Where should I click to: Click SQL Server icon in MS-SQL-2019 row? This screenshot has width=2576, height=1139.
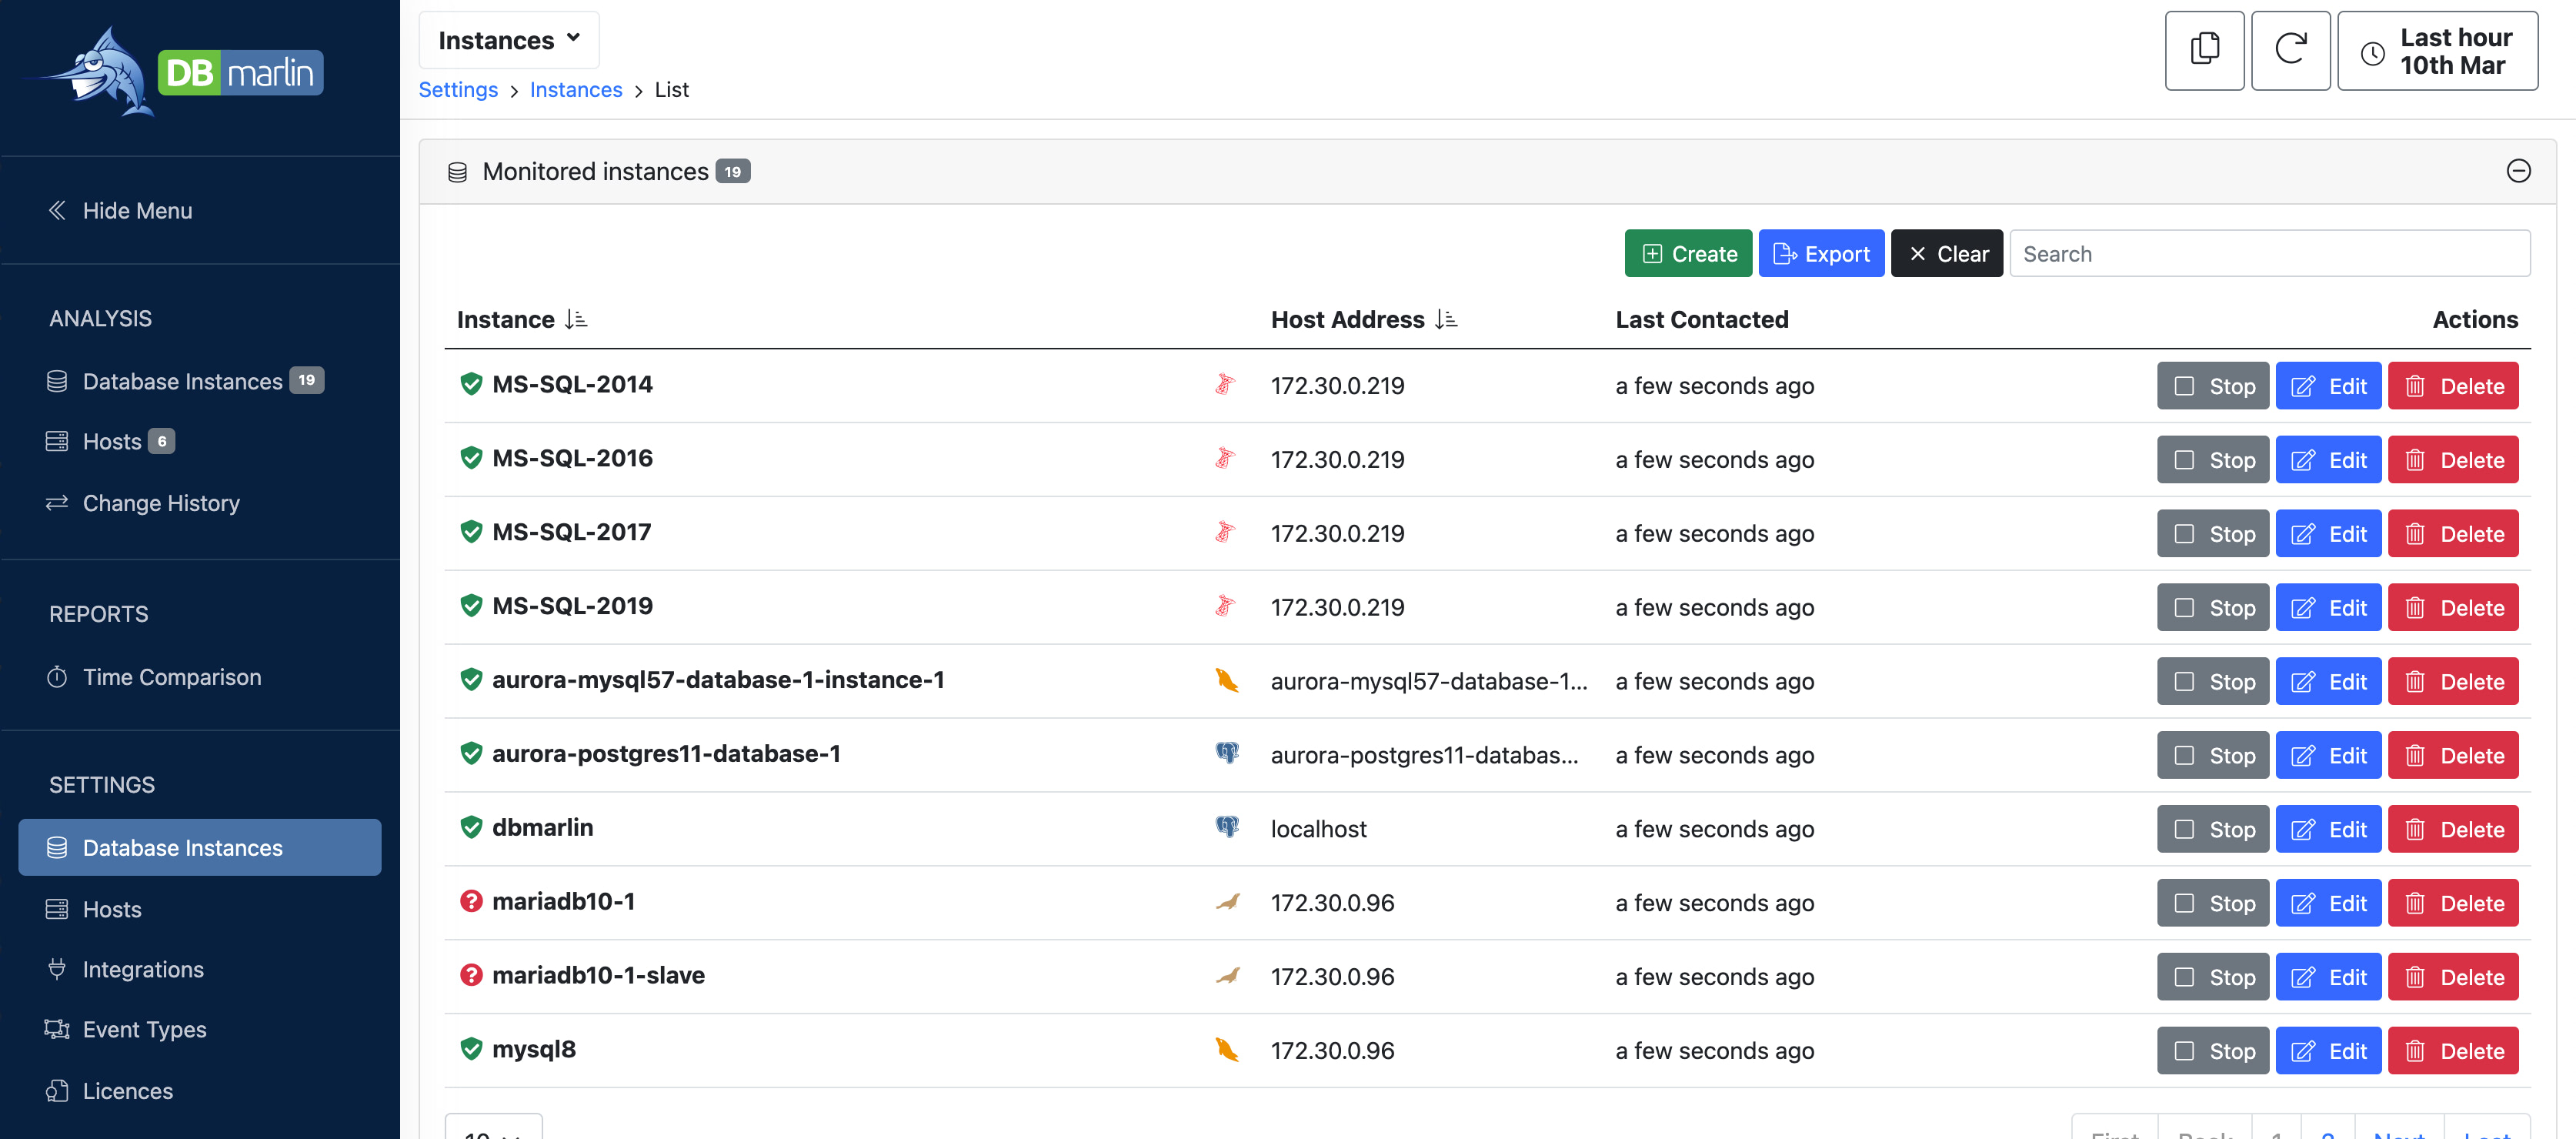click(1224, 606)
